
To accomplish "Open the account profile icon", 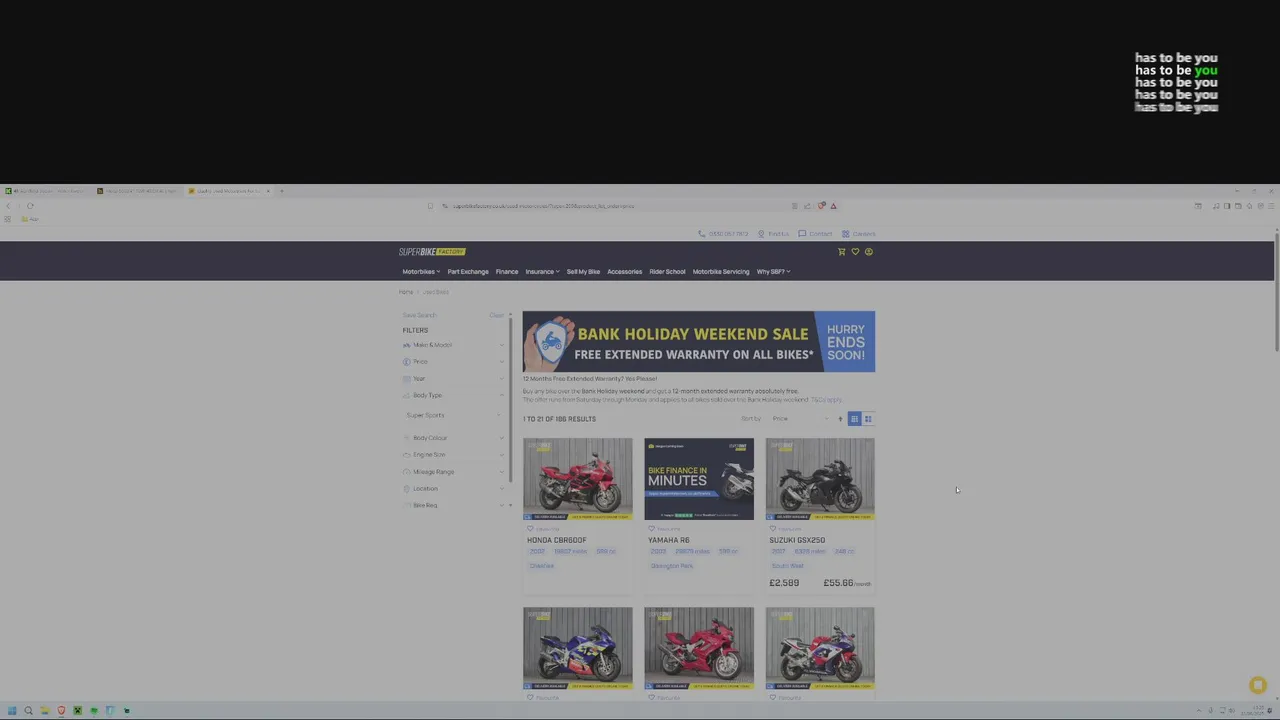I will (869, 252).
